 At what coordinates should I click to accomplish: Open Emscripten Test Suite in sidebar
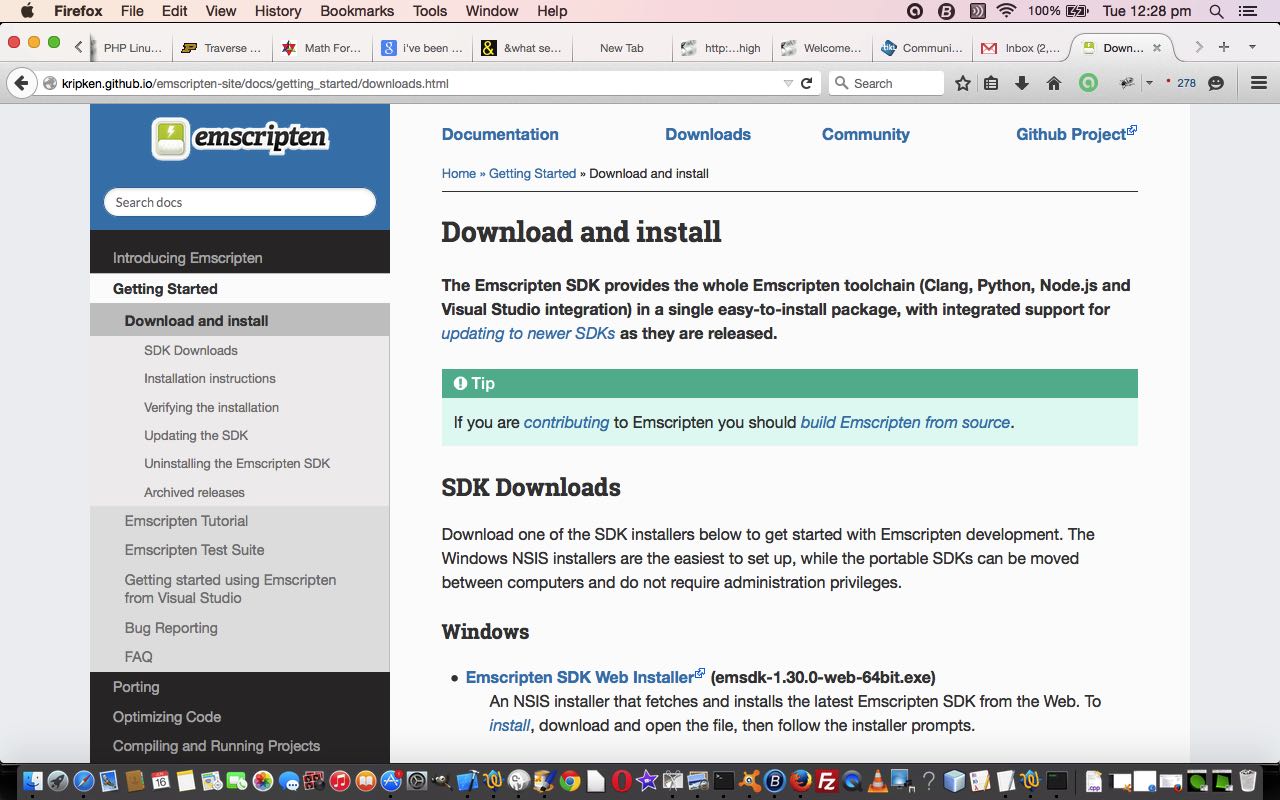click(240, 550)
